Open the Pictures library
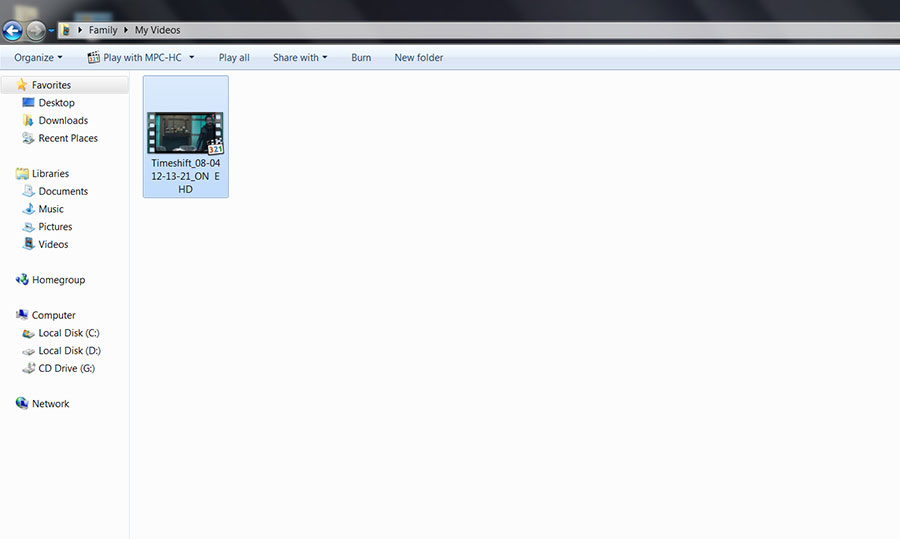900x539 pixels. pos(55,227)
